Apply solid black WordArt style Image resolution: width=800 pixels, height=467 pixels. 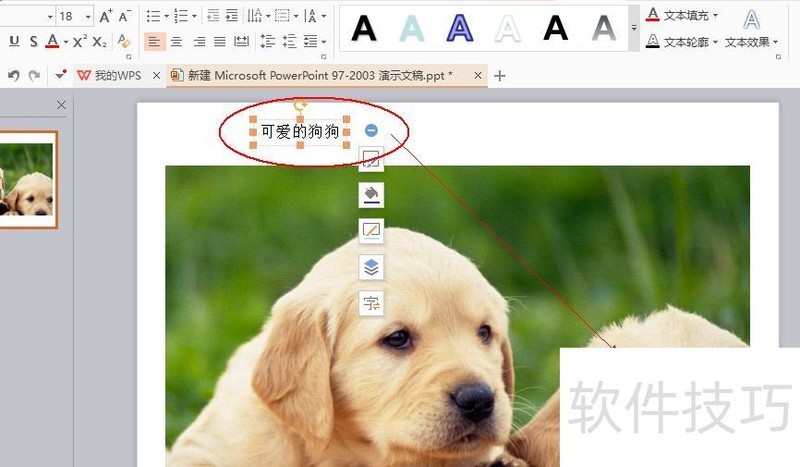click(556, 29)
